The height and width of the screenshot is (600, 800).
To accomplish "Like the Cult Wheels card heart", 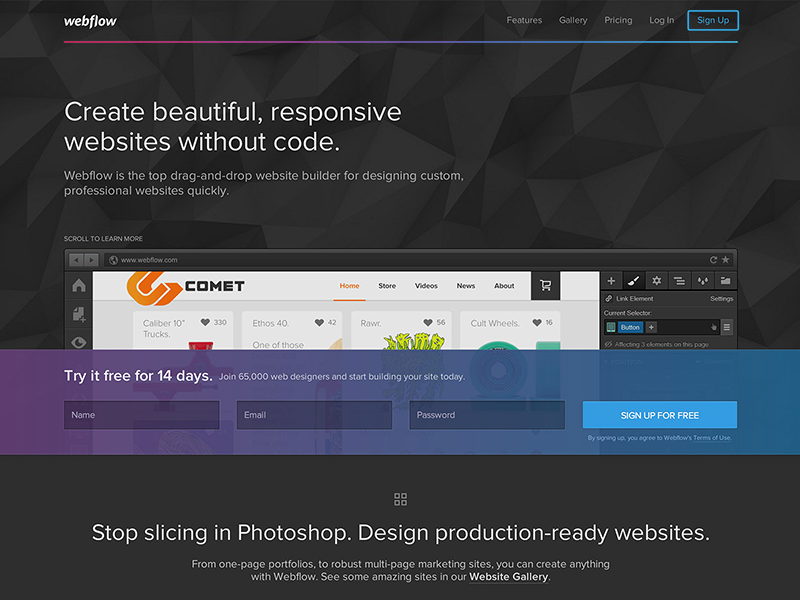I will tap(537, 322).
